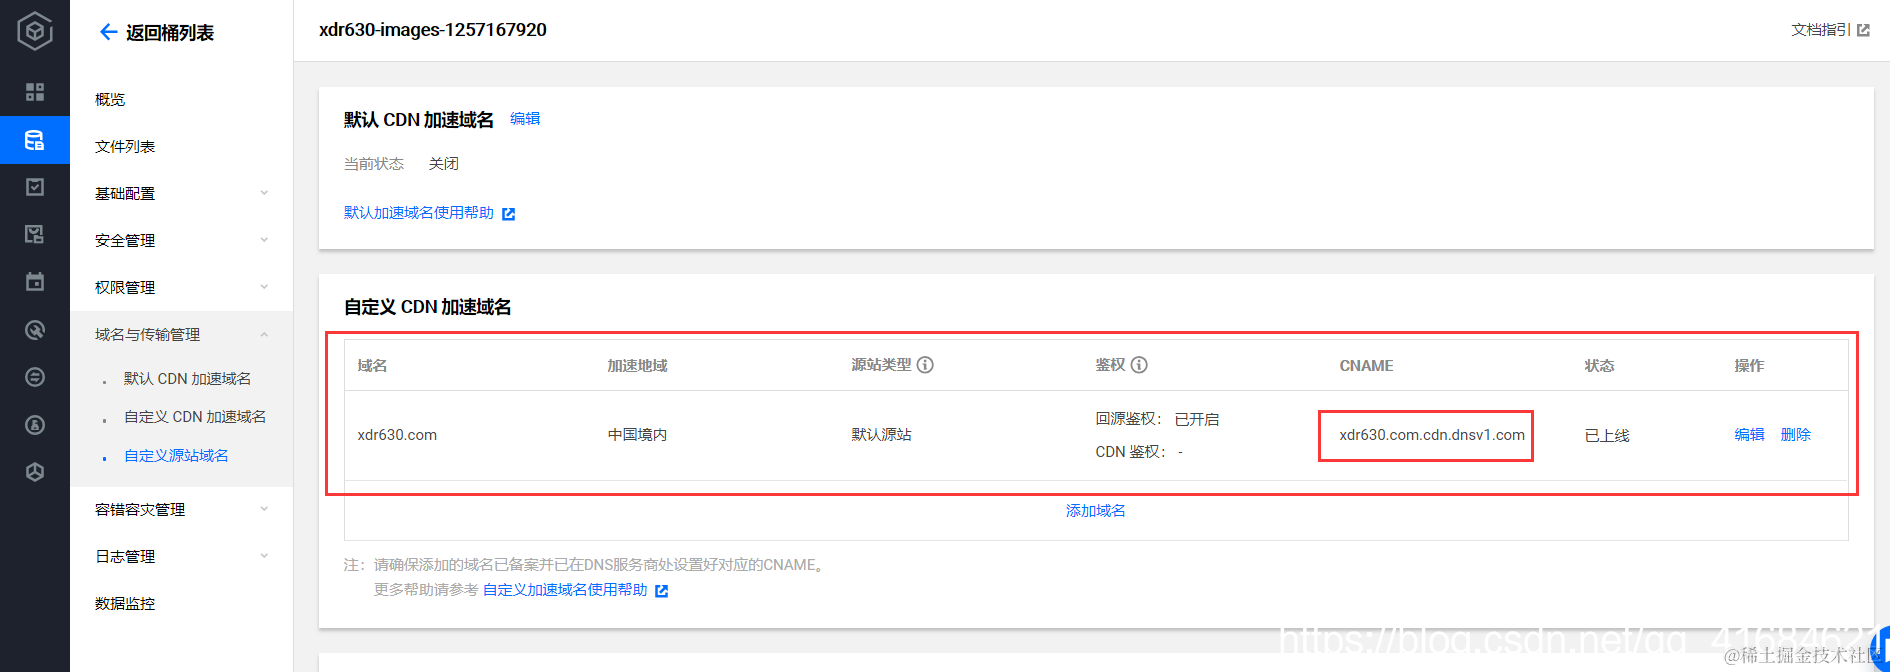This screenshot has width=1890, height=672.
Task: Open external link icon next to 文档指引
Action: [1863, 31]
